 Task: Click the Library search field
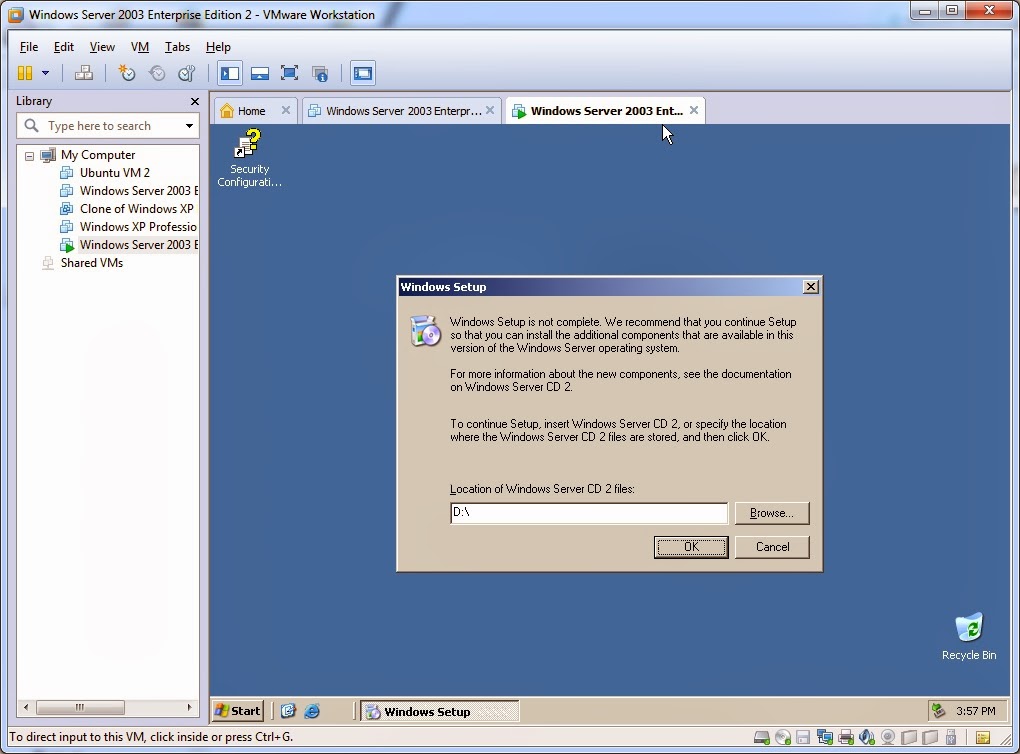tap(107, 126)
